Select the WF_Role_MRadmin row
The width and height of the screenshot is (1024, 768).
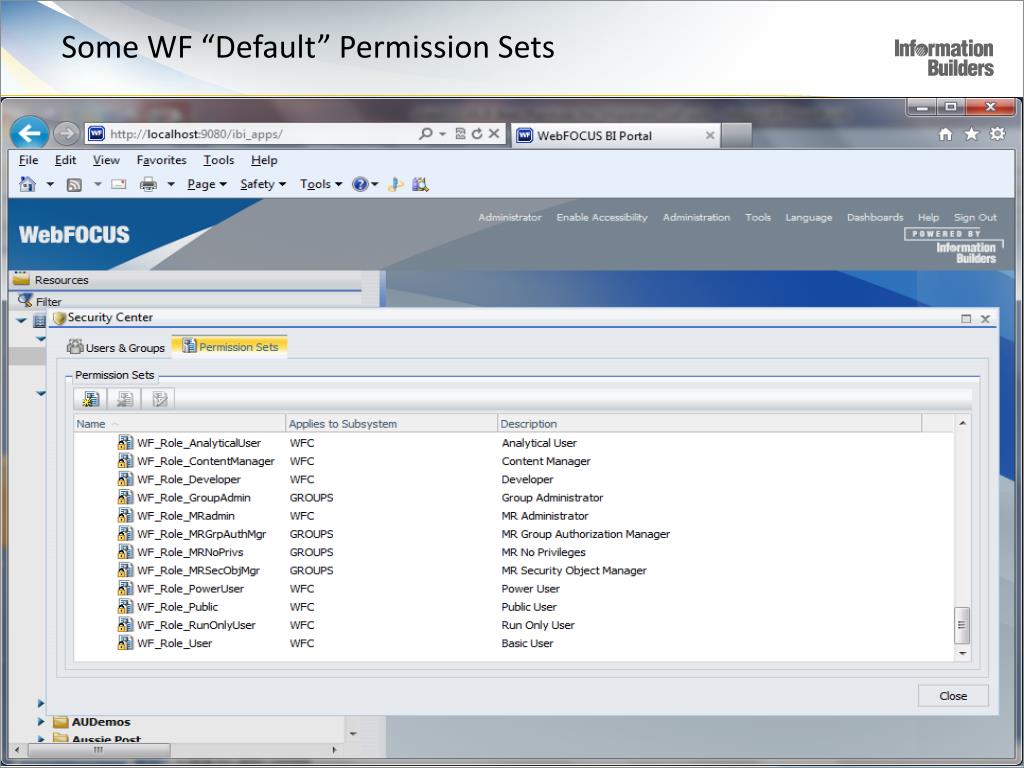[x=513, y=516]
